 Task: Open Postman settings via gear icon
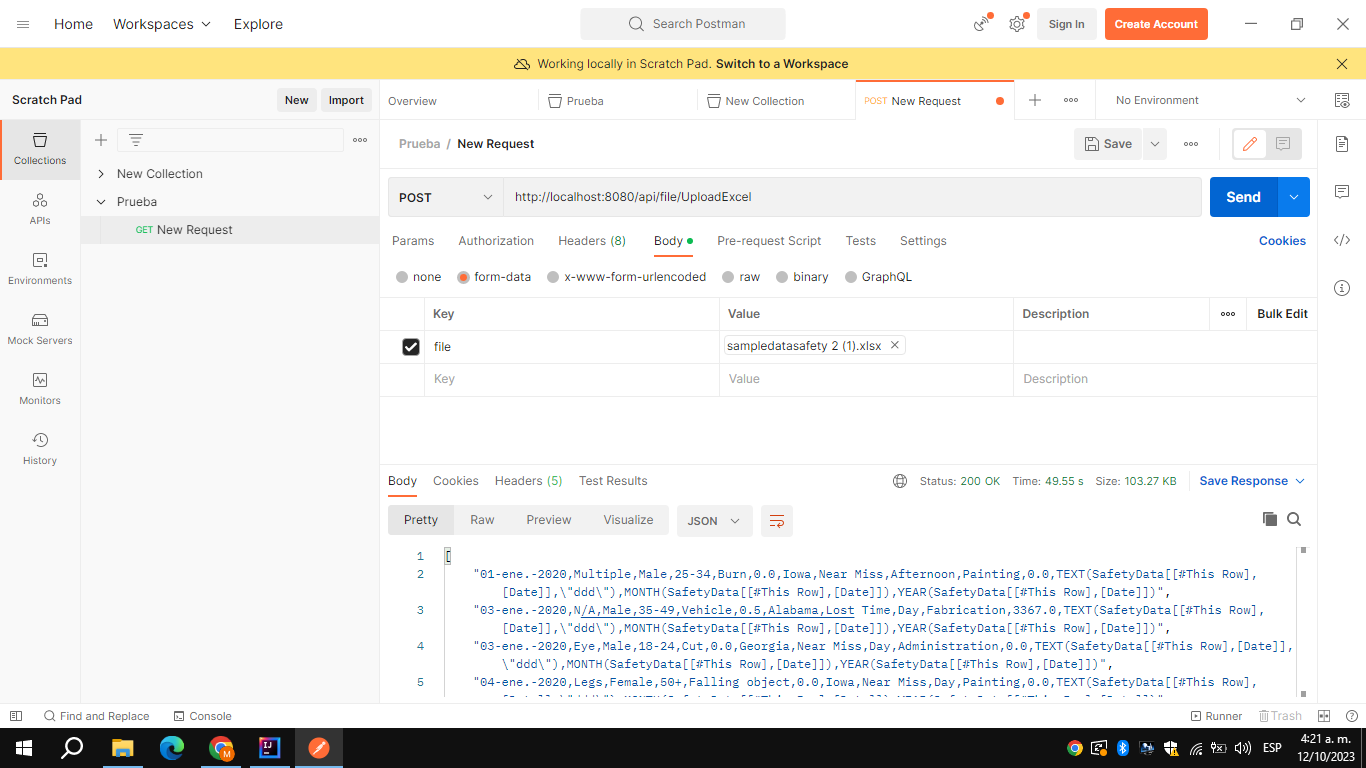[1016, 24]
